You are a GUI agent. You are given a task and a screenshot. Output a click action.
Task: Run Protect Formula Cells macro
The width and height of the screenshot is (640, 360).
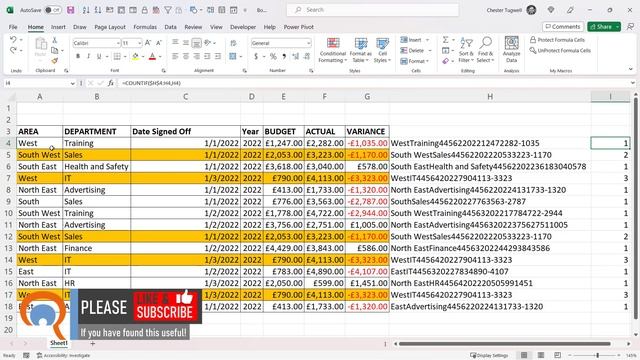click(x=557, y=40)
